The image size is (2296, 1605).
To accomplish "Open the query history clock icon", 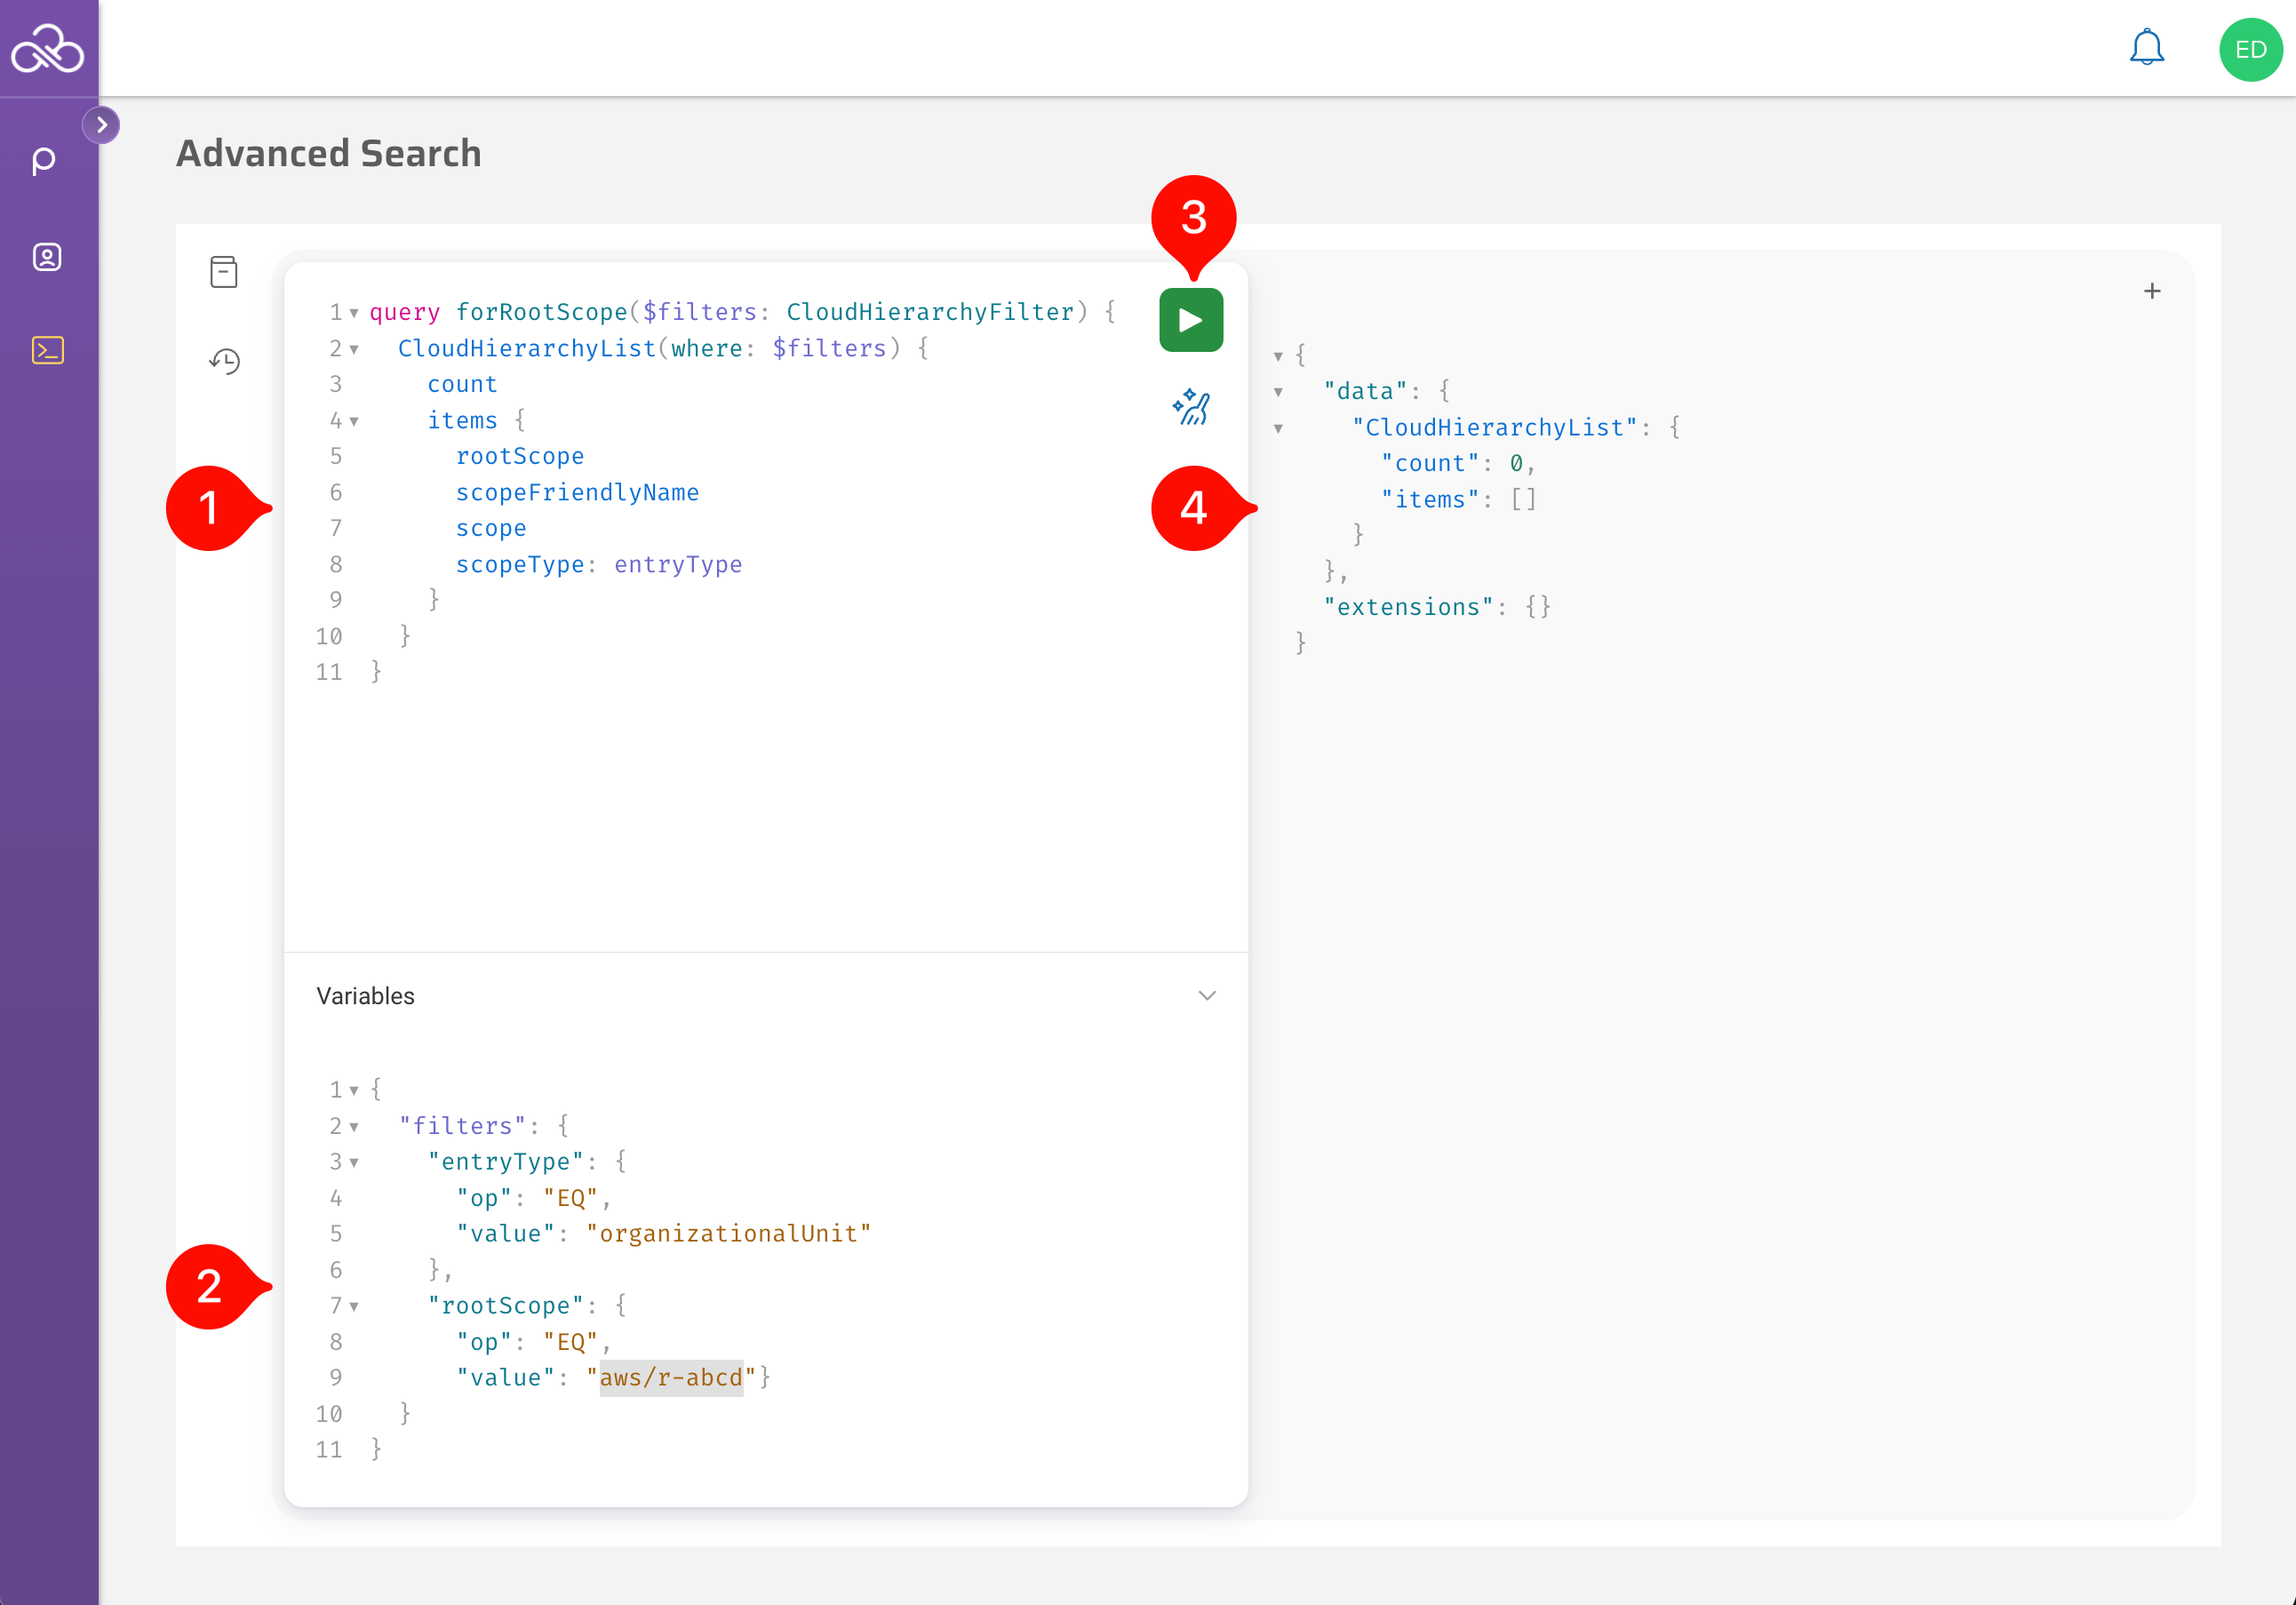I will click(224, 361).
